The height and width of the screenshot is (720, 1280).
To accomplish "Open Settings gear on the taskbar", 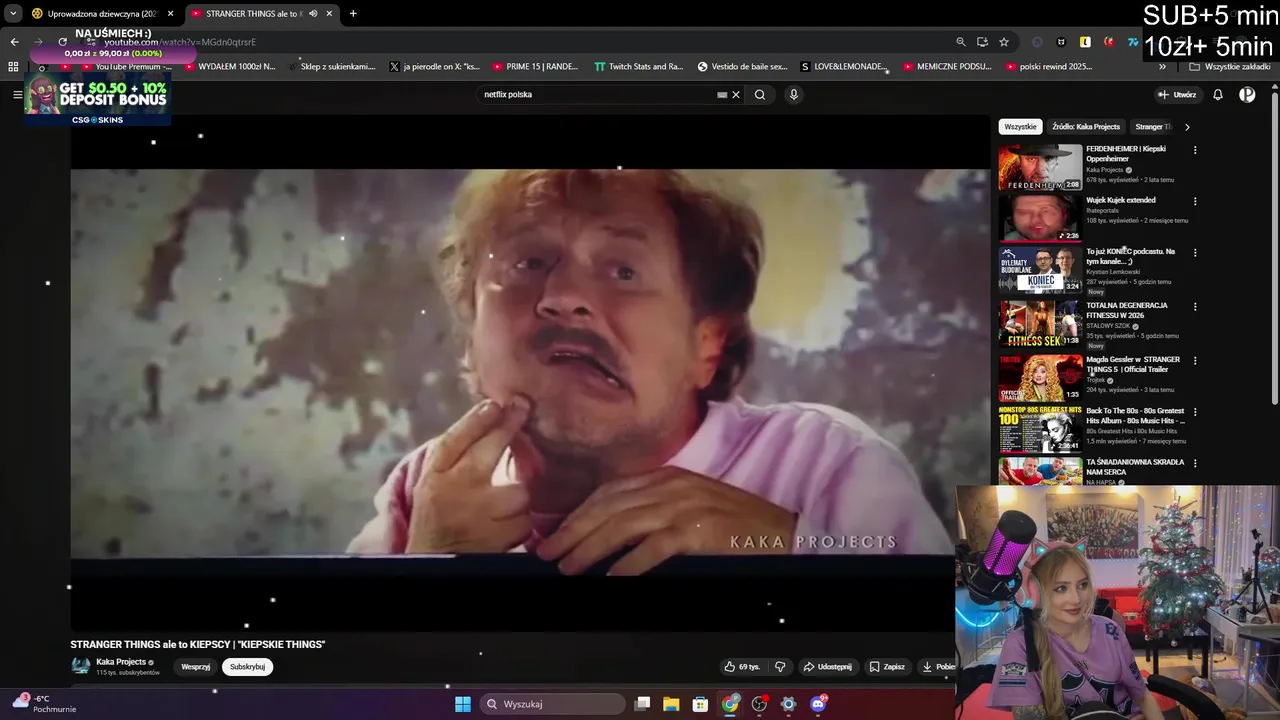I will pos(788,704).
